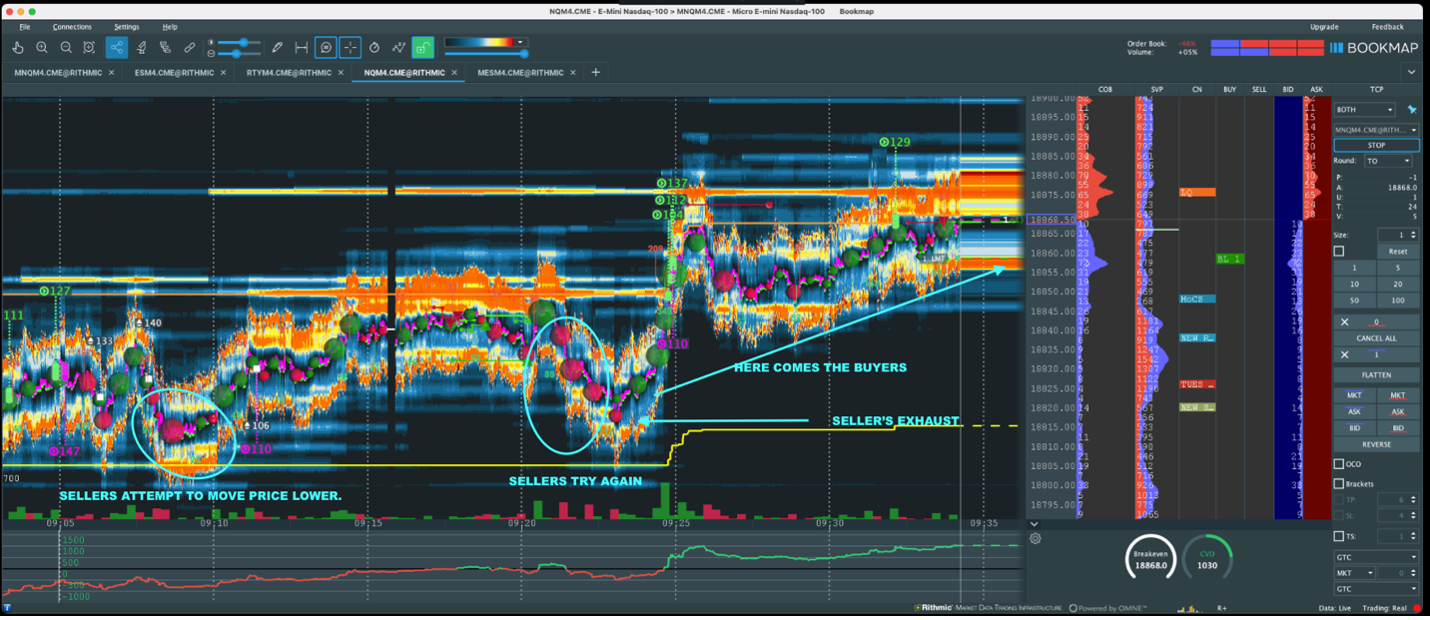Screen dimensions: 1430x620
Task: Switch to the RTYM4.CME@RITHMIC tab
Action: pos(288,73)
